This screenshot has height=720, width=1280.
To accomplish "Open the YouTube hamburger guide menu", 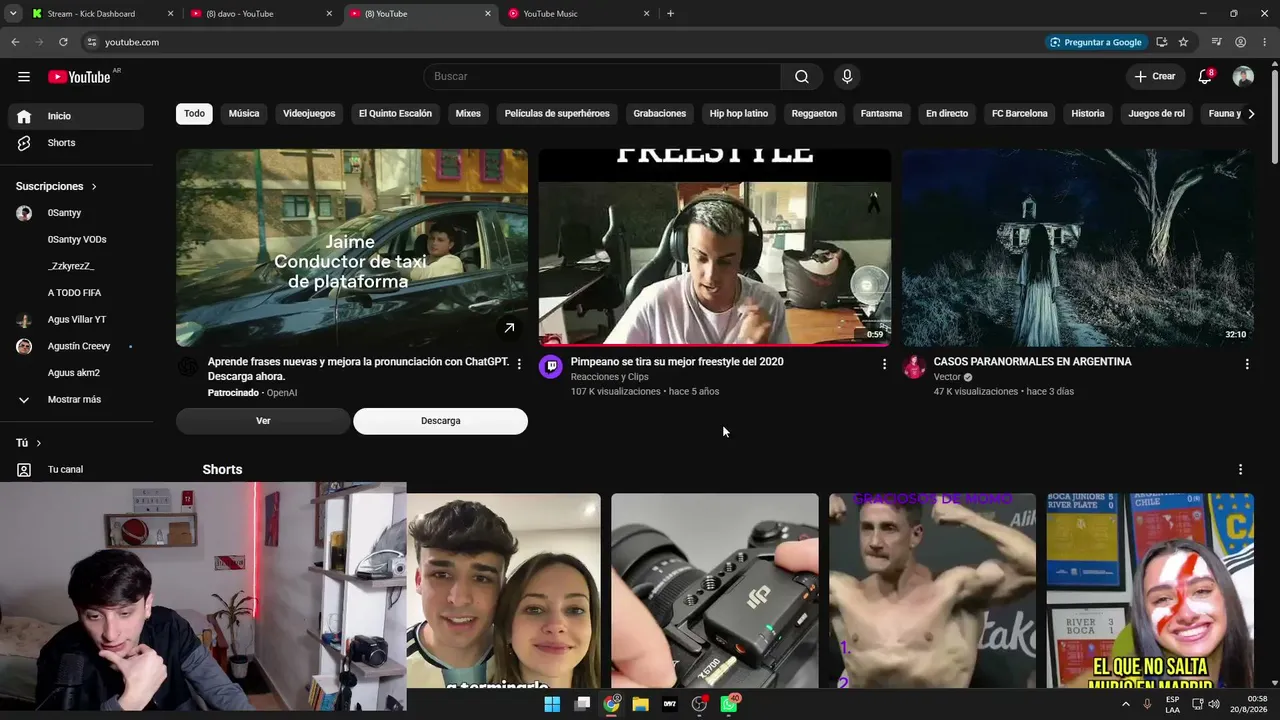I will pos(24,77).
